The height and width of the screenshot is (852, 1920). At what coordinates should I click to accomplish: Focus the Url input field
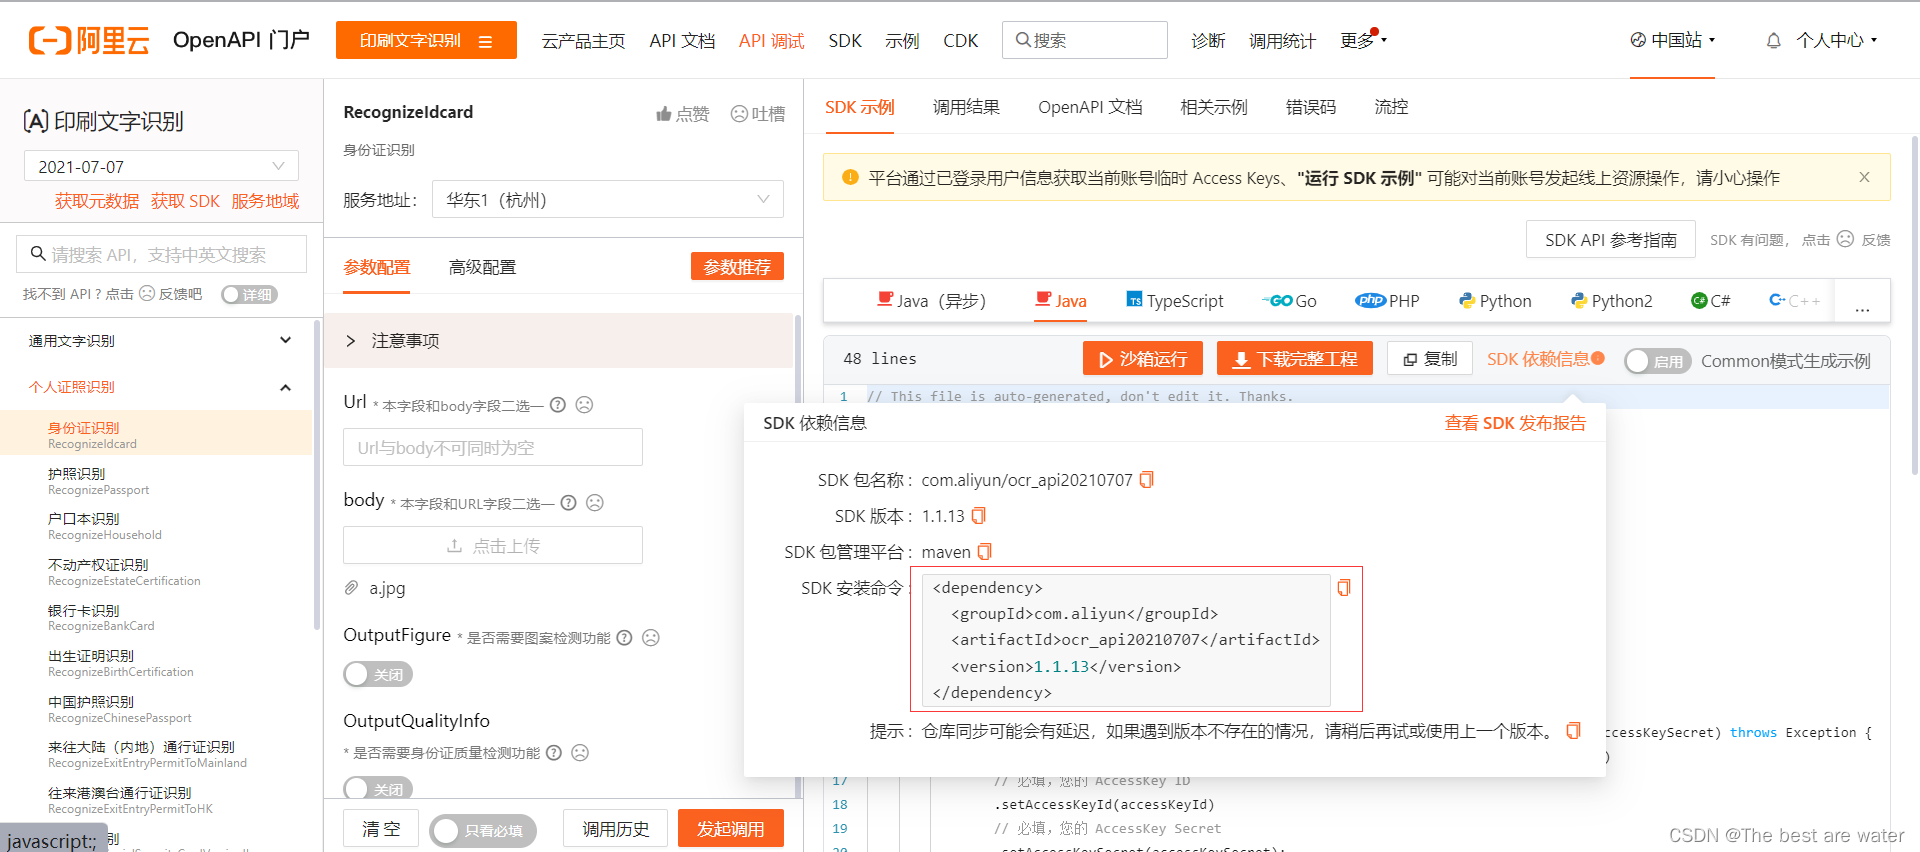(493, 447)
